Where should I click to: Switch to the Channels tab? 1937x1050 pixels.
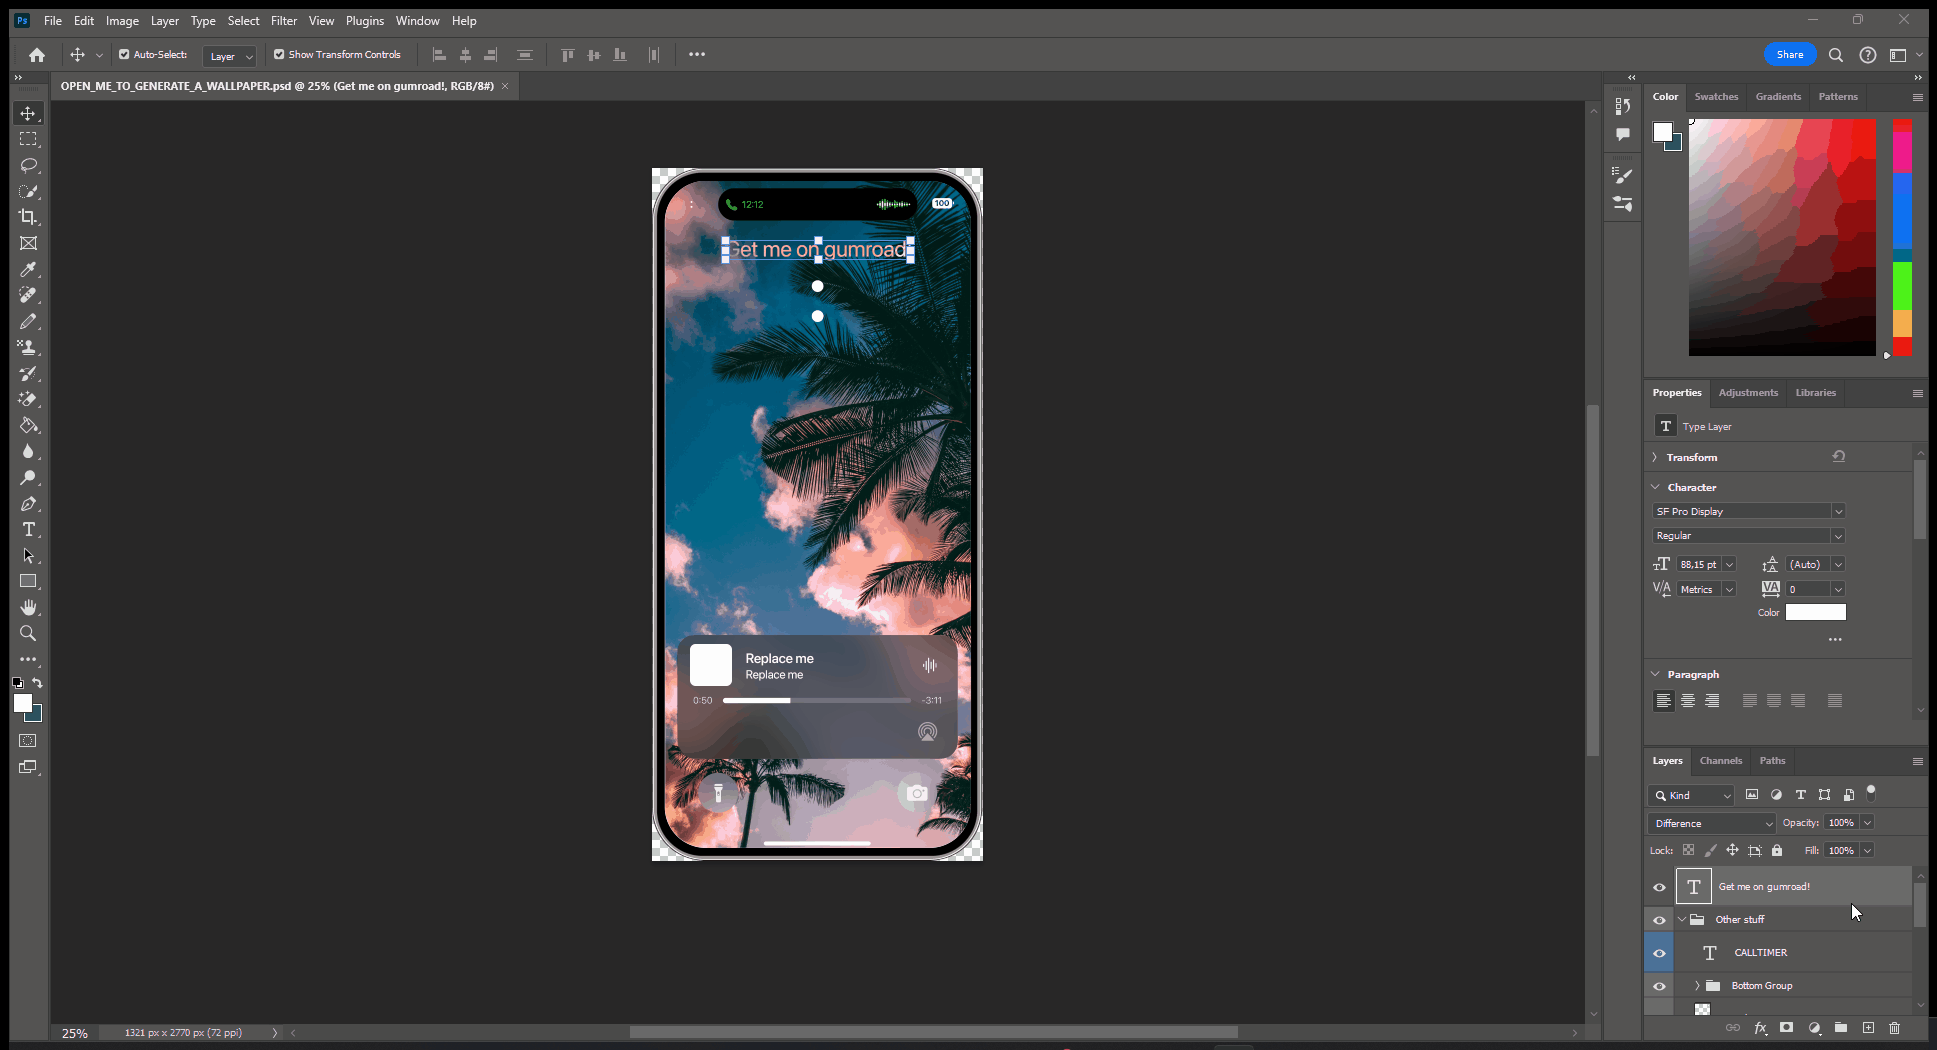1721,761
